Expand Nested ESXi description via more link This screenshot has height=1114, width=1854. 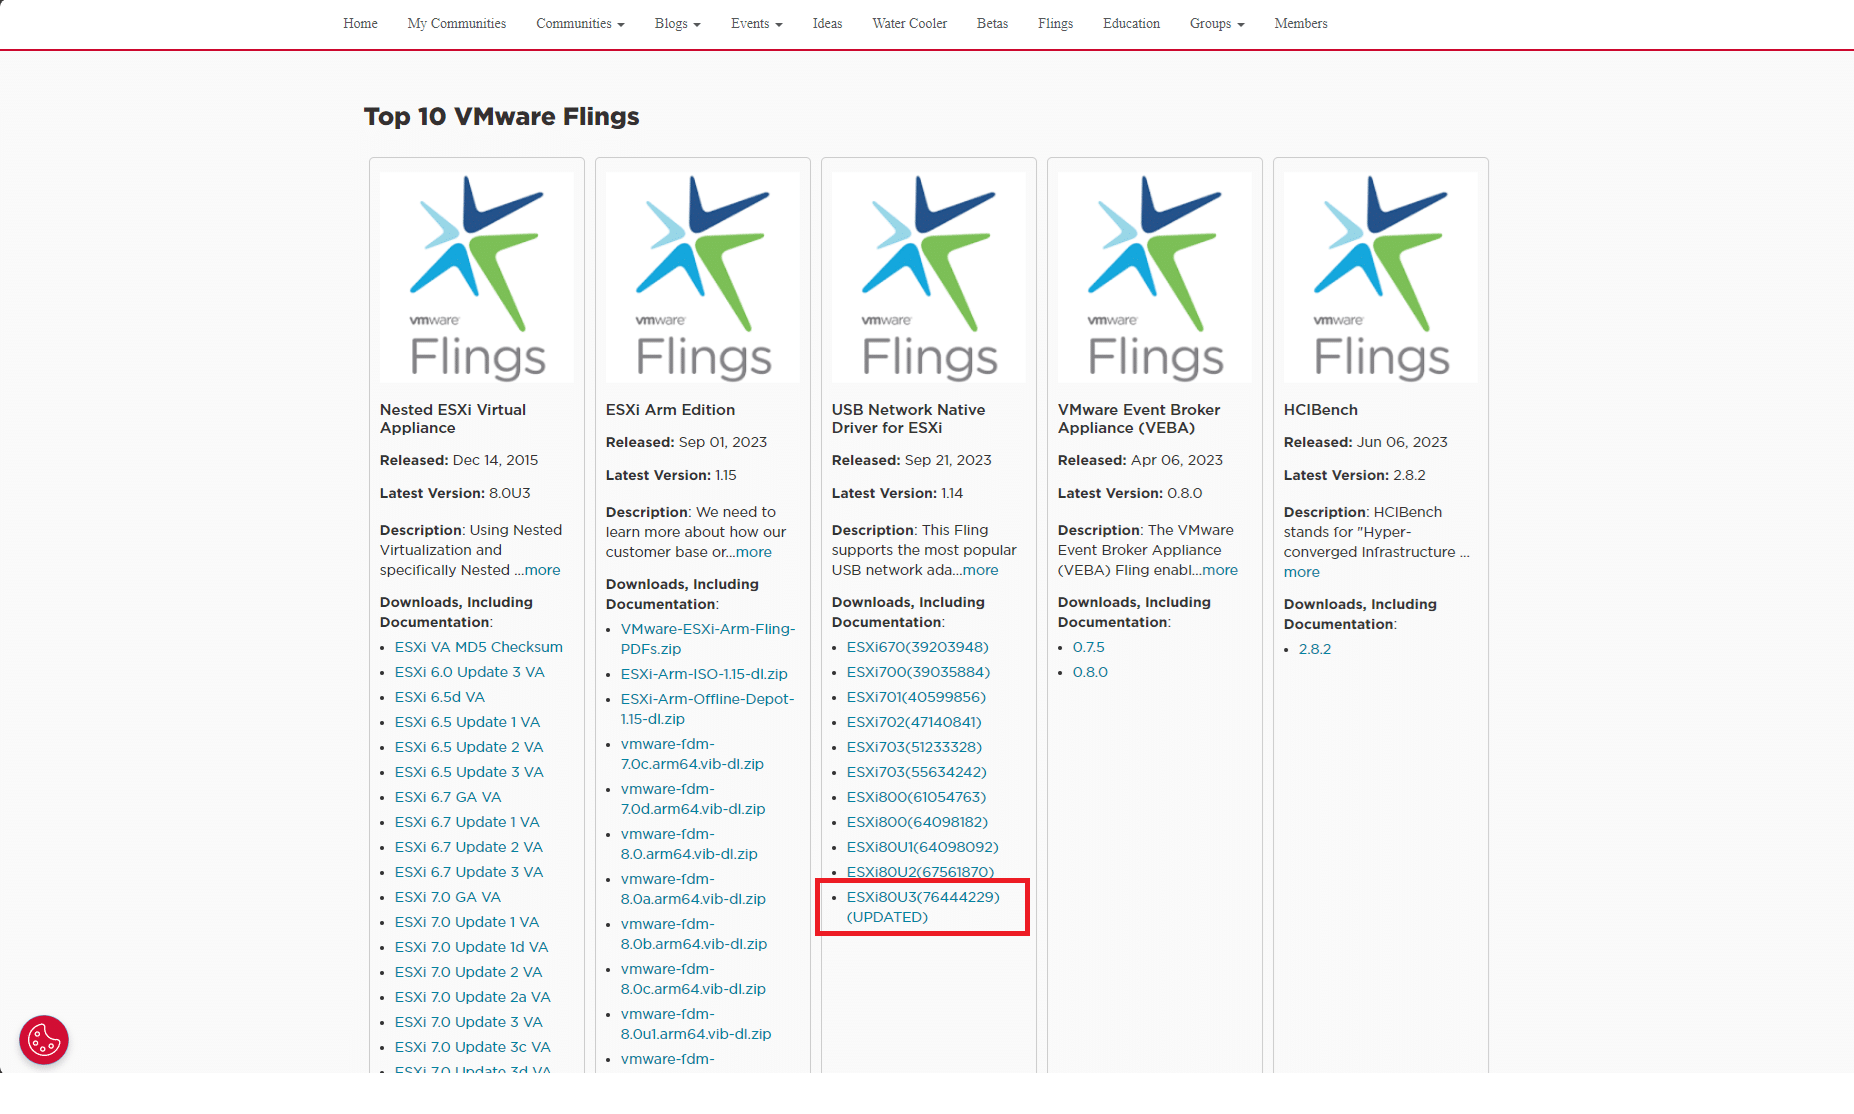(542, 570)
